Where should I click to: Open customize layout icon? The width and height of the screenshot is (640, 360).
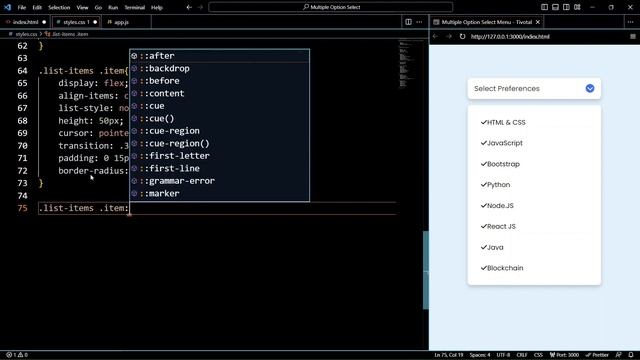pos(577,7)
